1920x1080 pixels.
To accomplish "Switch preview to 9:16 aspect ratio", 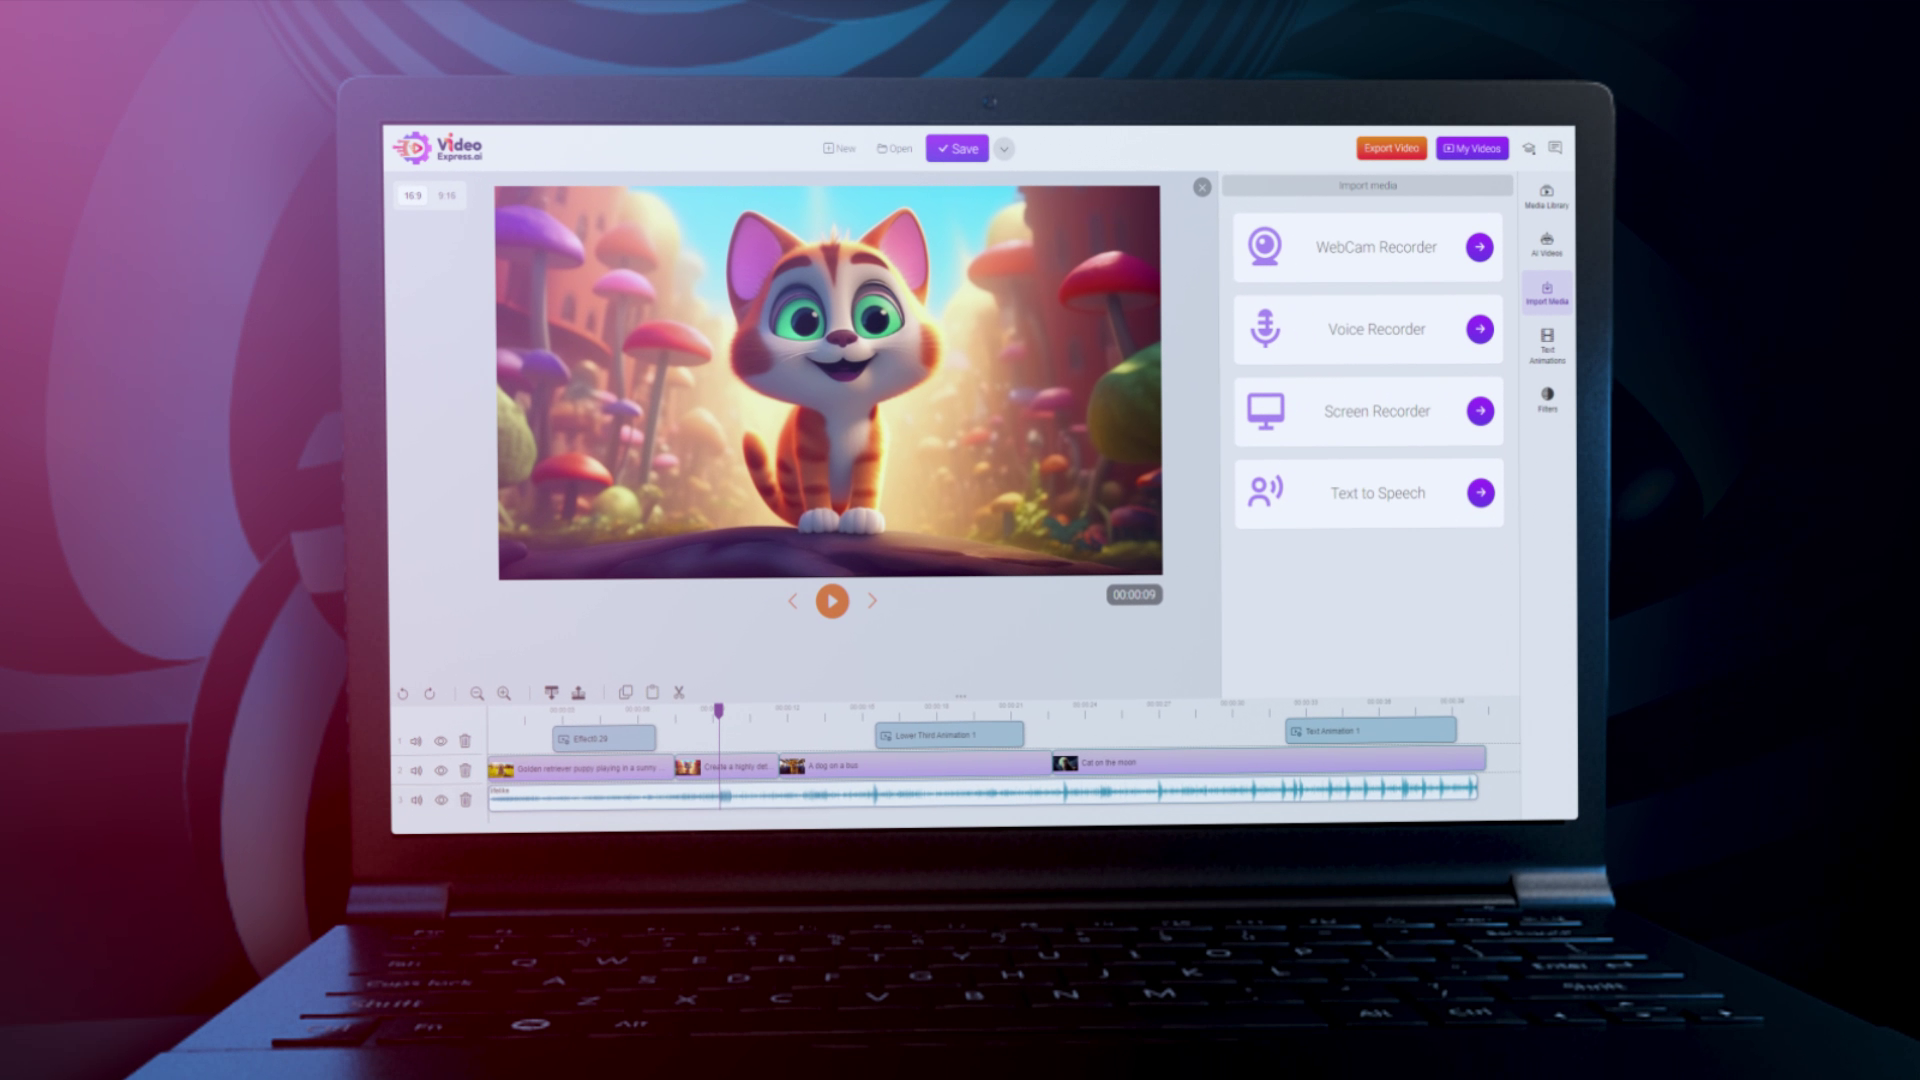I will point(446,196).
